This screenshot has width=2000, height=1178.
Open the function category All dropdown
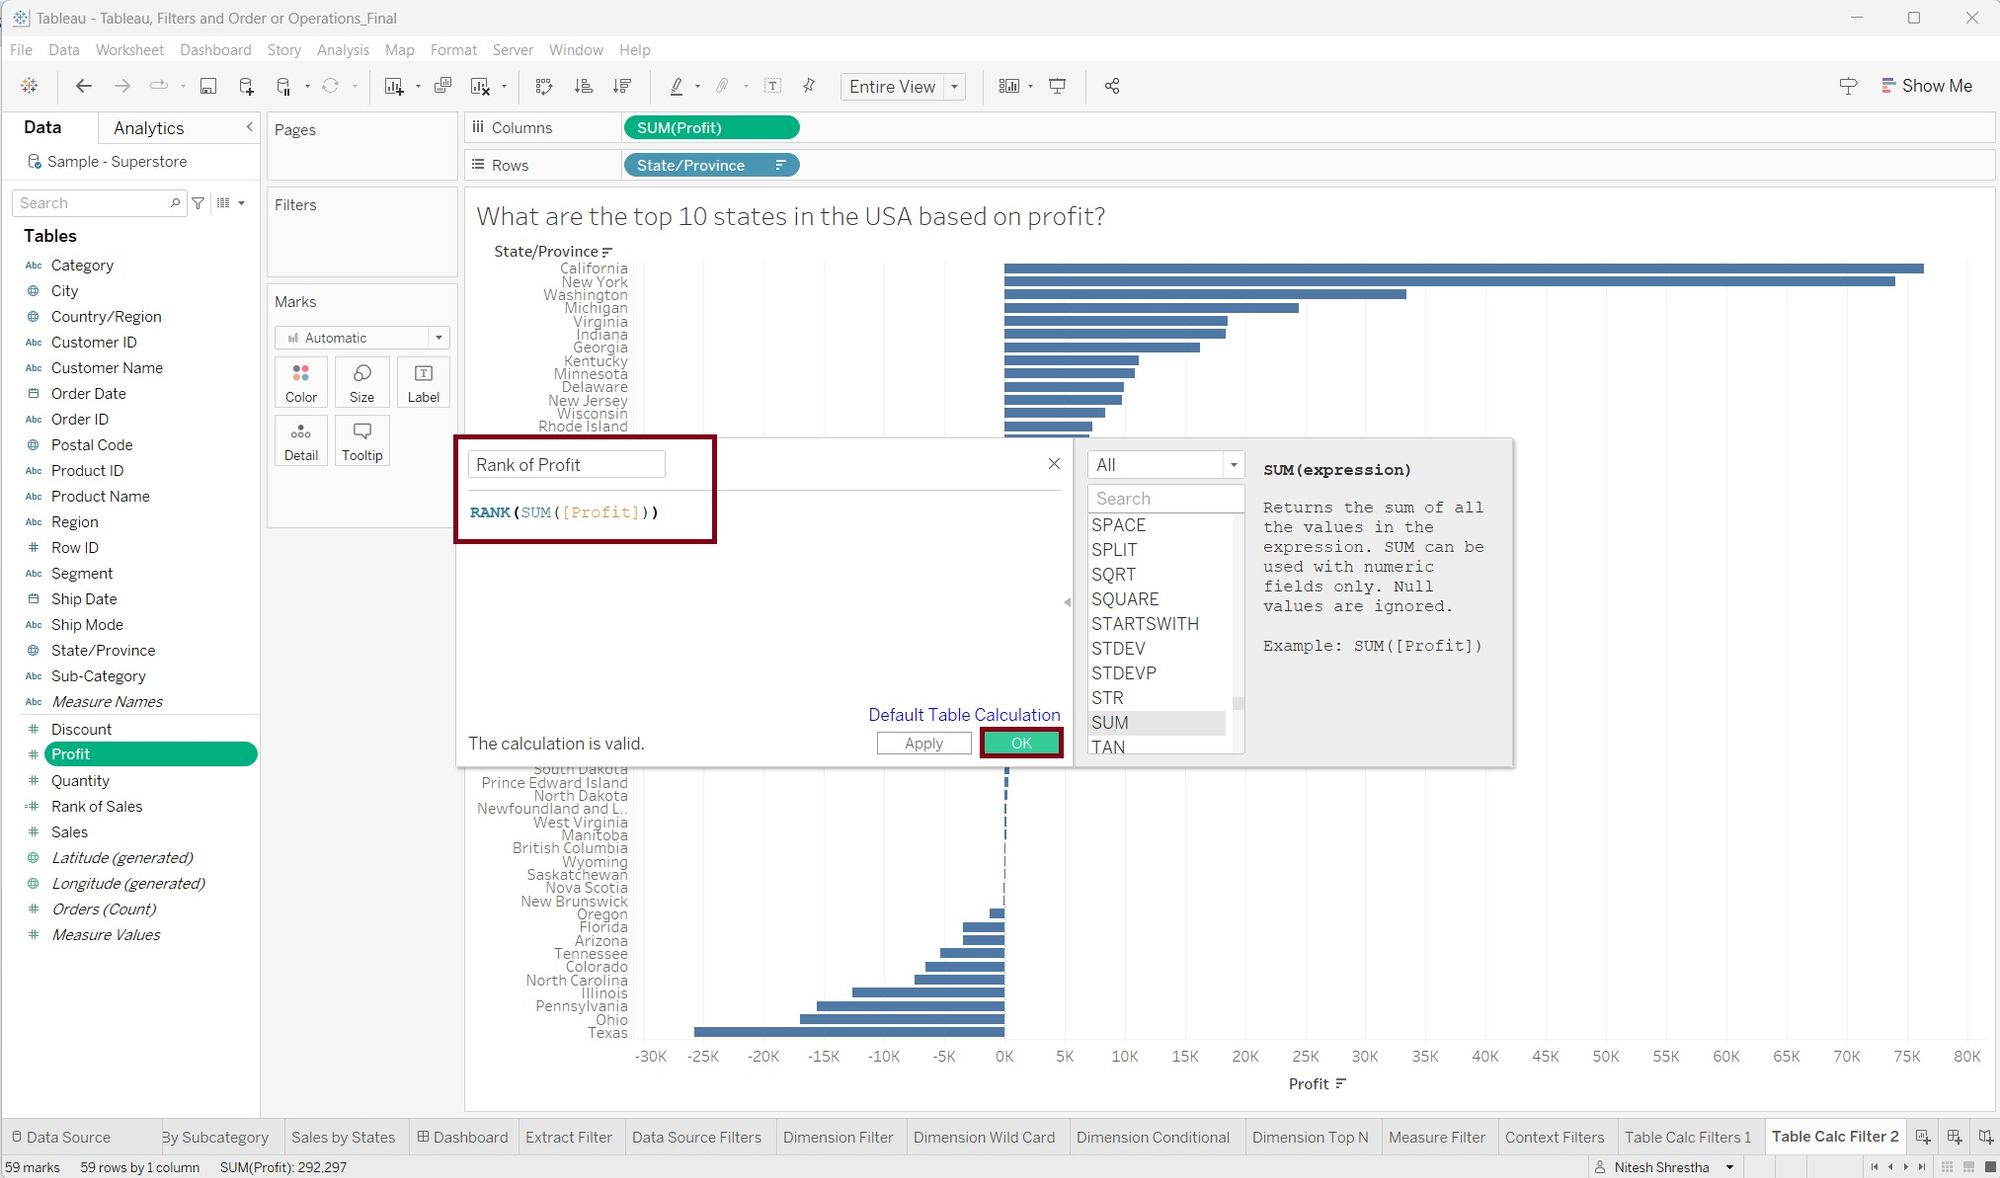click(1165, 465)
